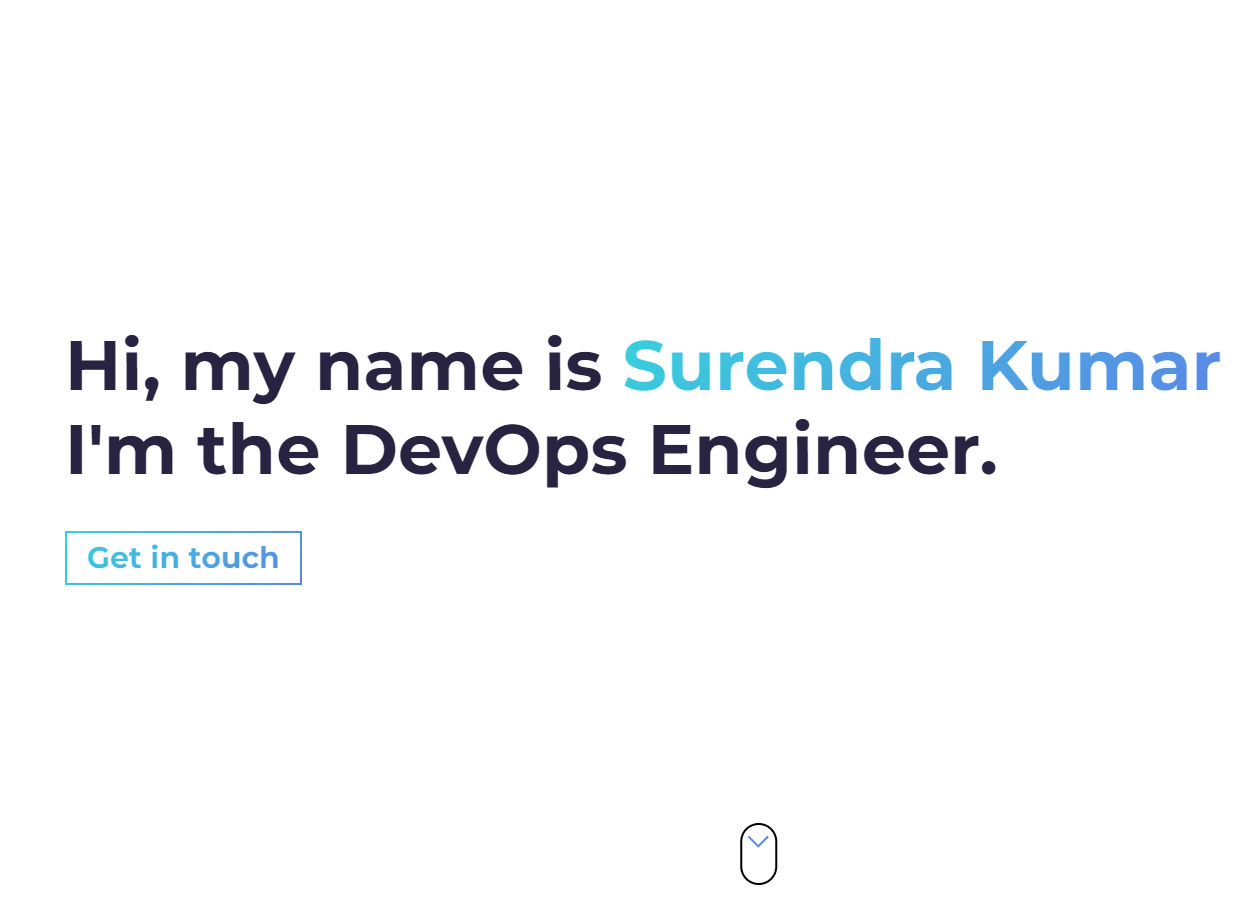Click the bottom curve of the mouse outline
Viewport: 1240px width, 908px height.
[758, 882]
